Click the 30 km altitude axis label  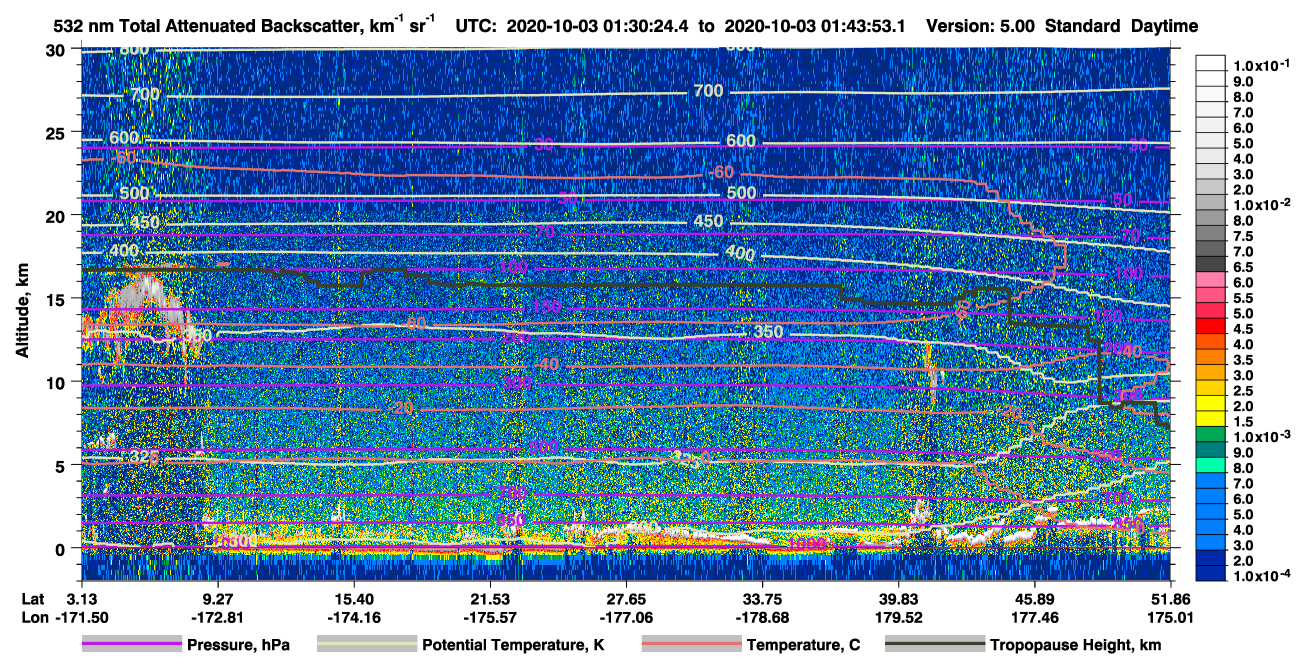(x=57, y=50)
